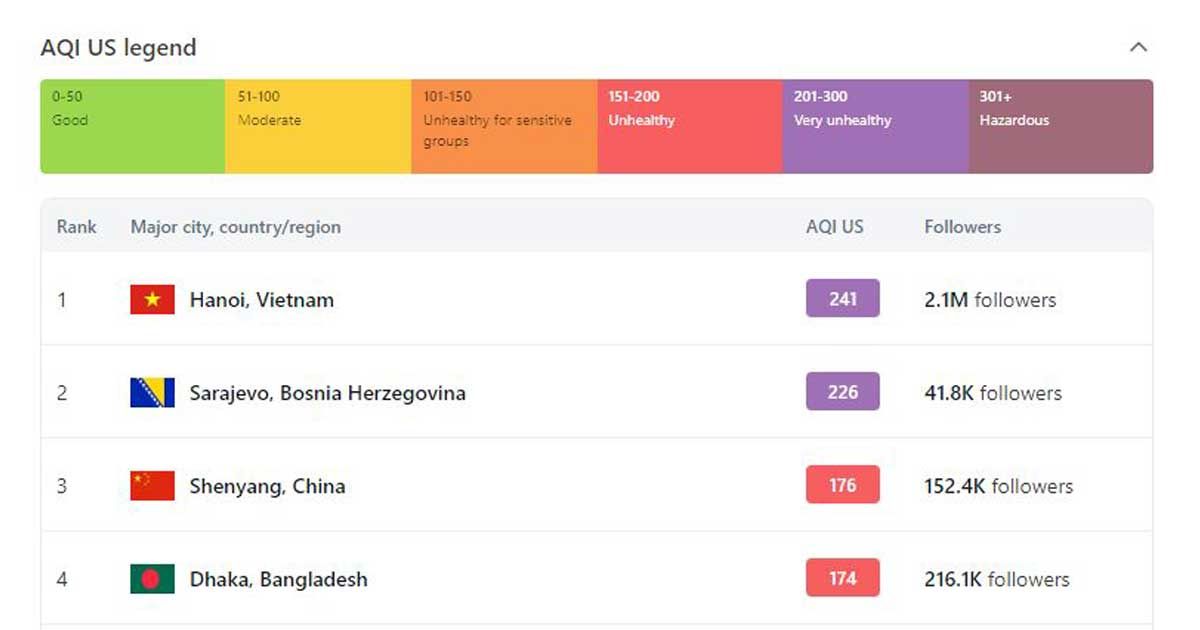The width and height of the screenshot is (1200, 630).
Task: Click the orange Unhealthy for sensitive groups swatch
Action: tap(504, 127)
